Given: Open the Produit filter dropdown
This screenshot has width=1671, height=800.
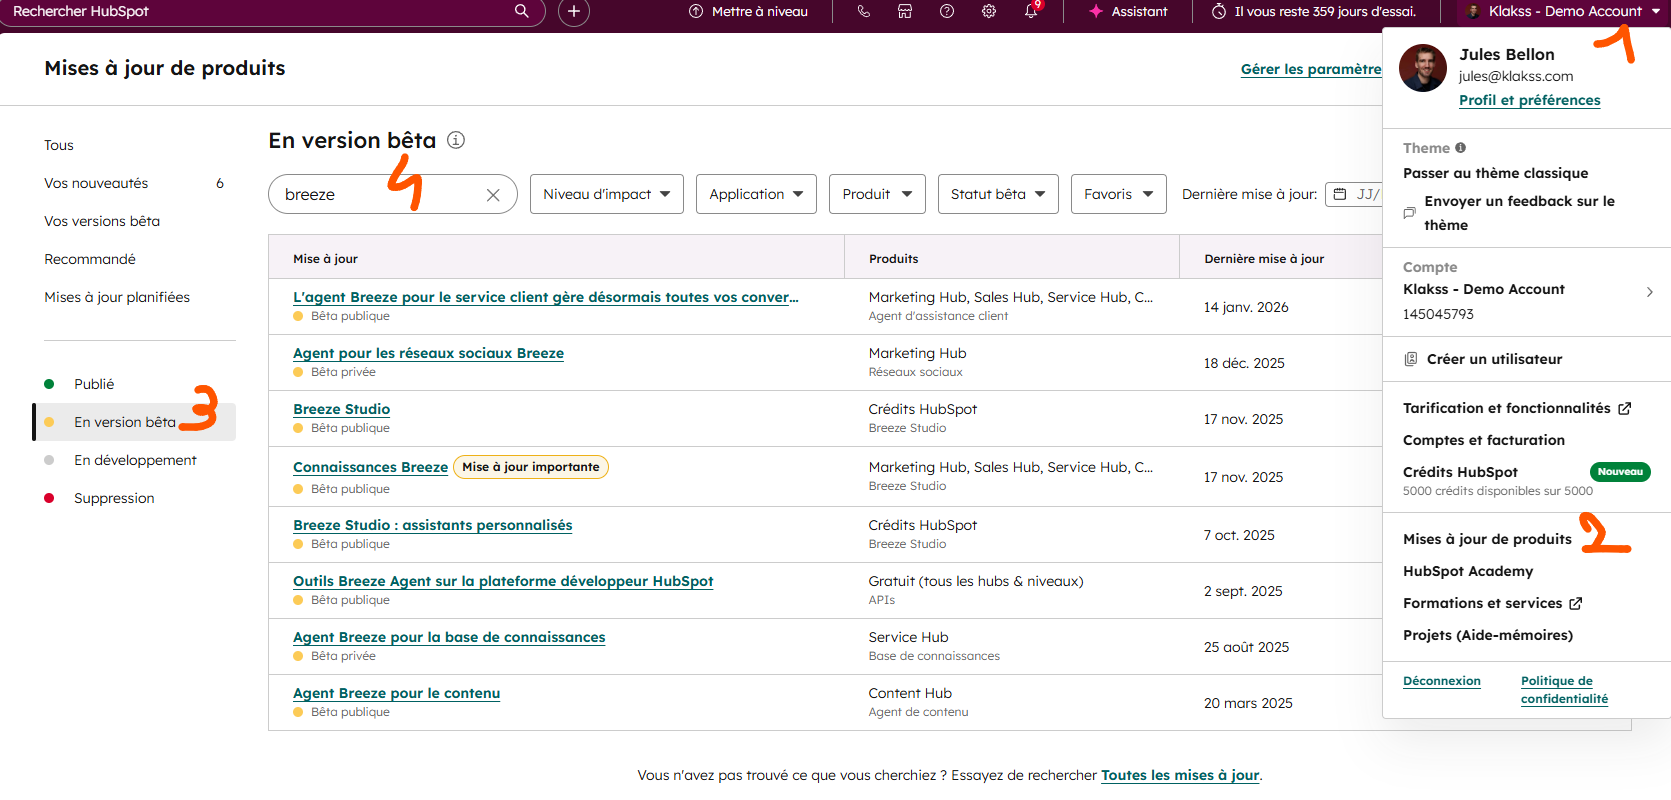Looking at the screenshot, I should (877, 194).
